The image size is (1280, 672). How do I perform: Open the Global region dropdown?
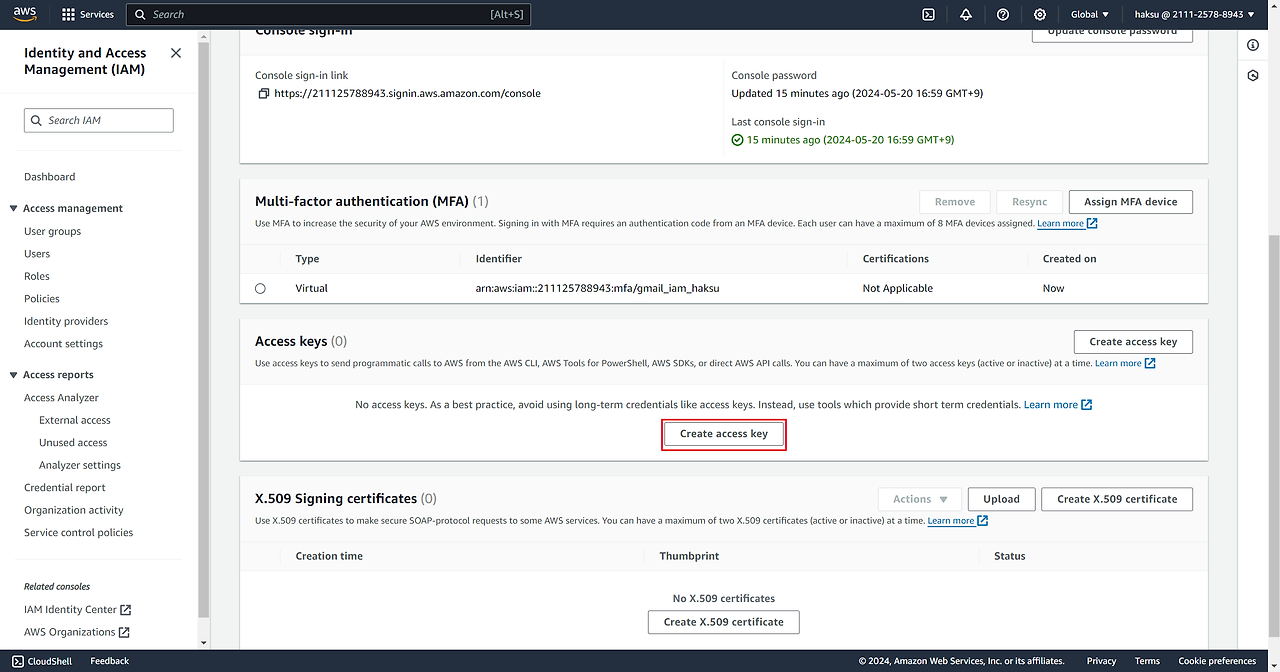(1090, 14)
